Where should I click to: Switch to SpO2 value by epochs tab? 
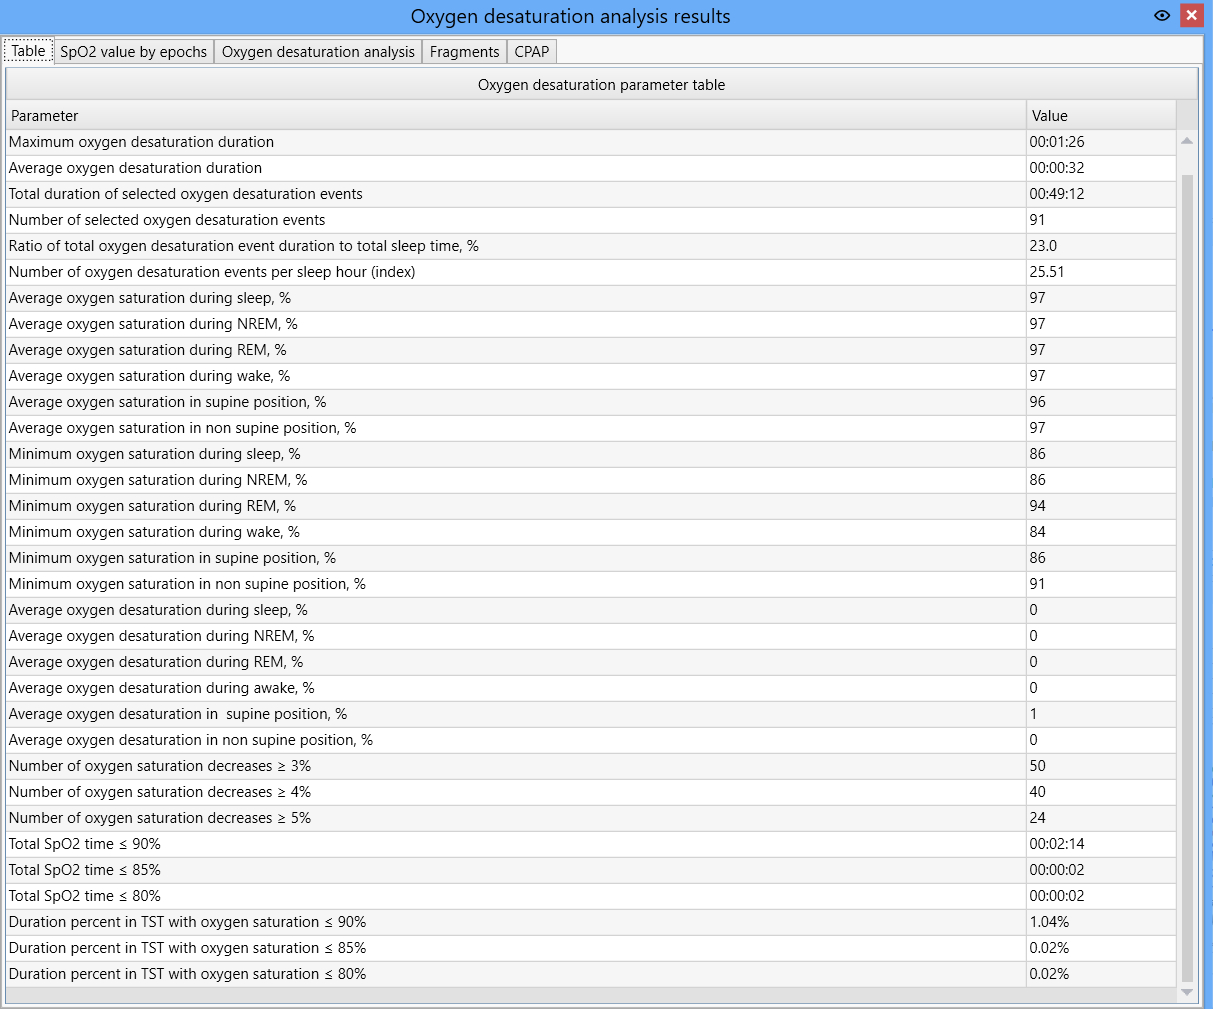(134, 52)
